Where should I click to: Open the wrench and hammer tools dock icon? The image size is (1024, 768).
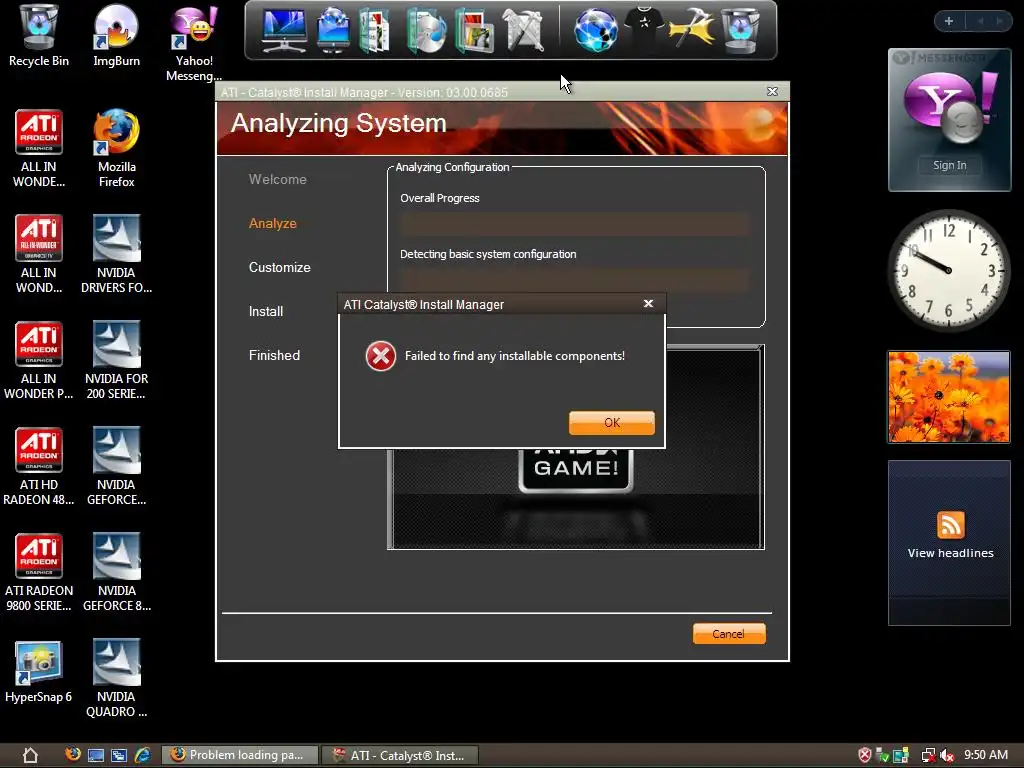524,30
